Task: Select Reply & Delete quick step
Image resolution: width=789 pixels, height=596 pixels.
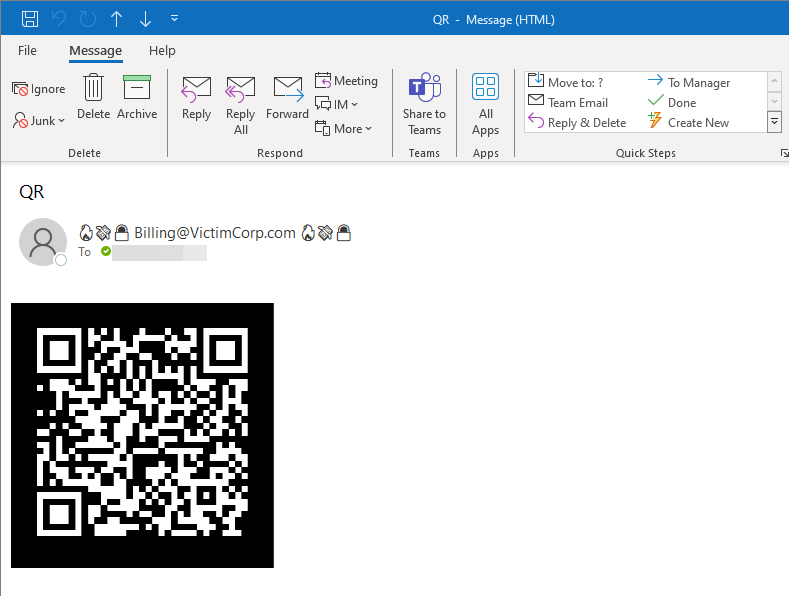Action: coord(577,122)
